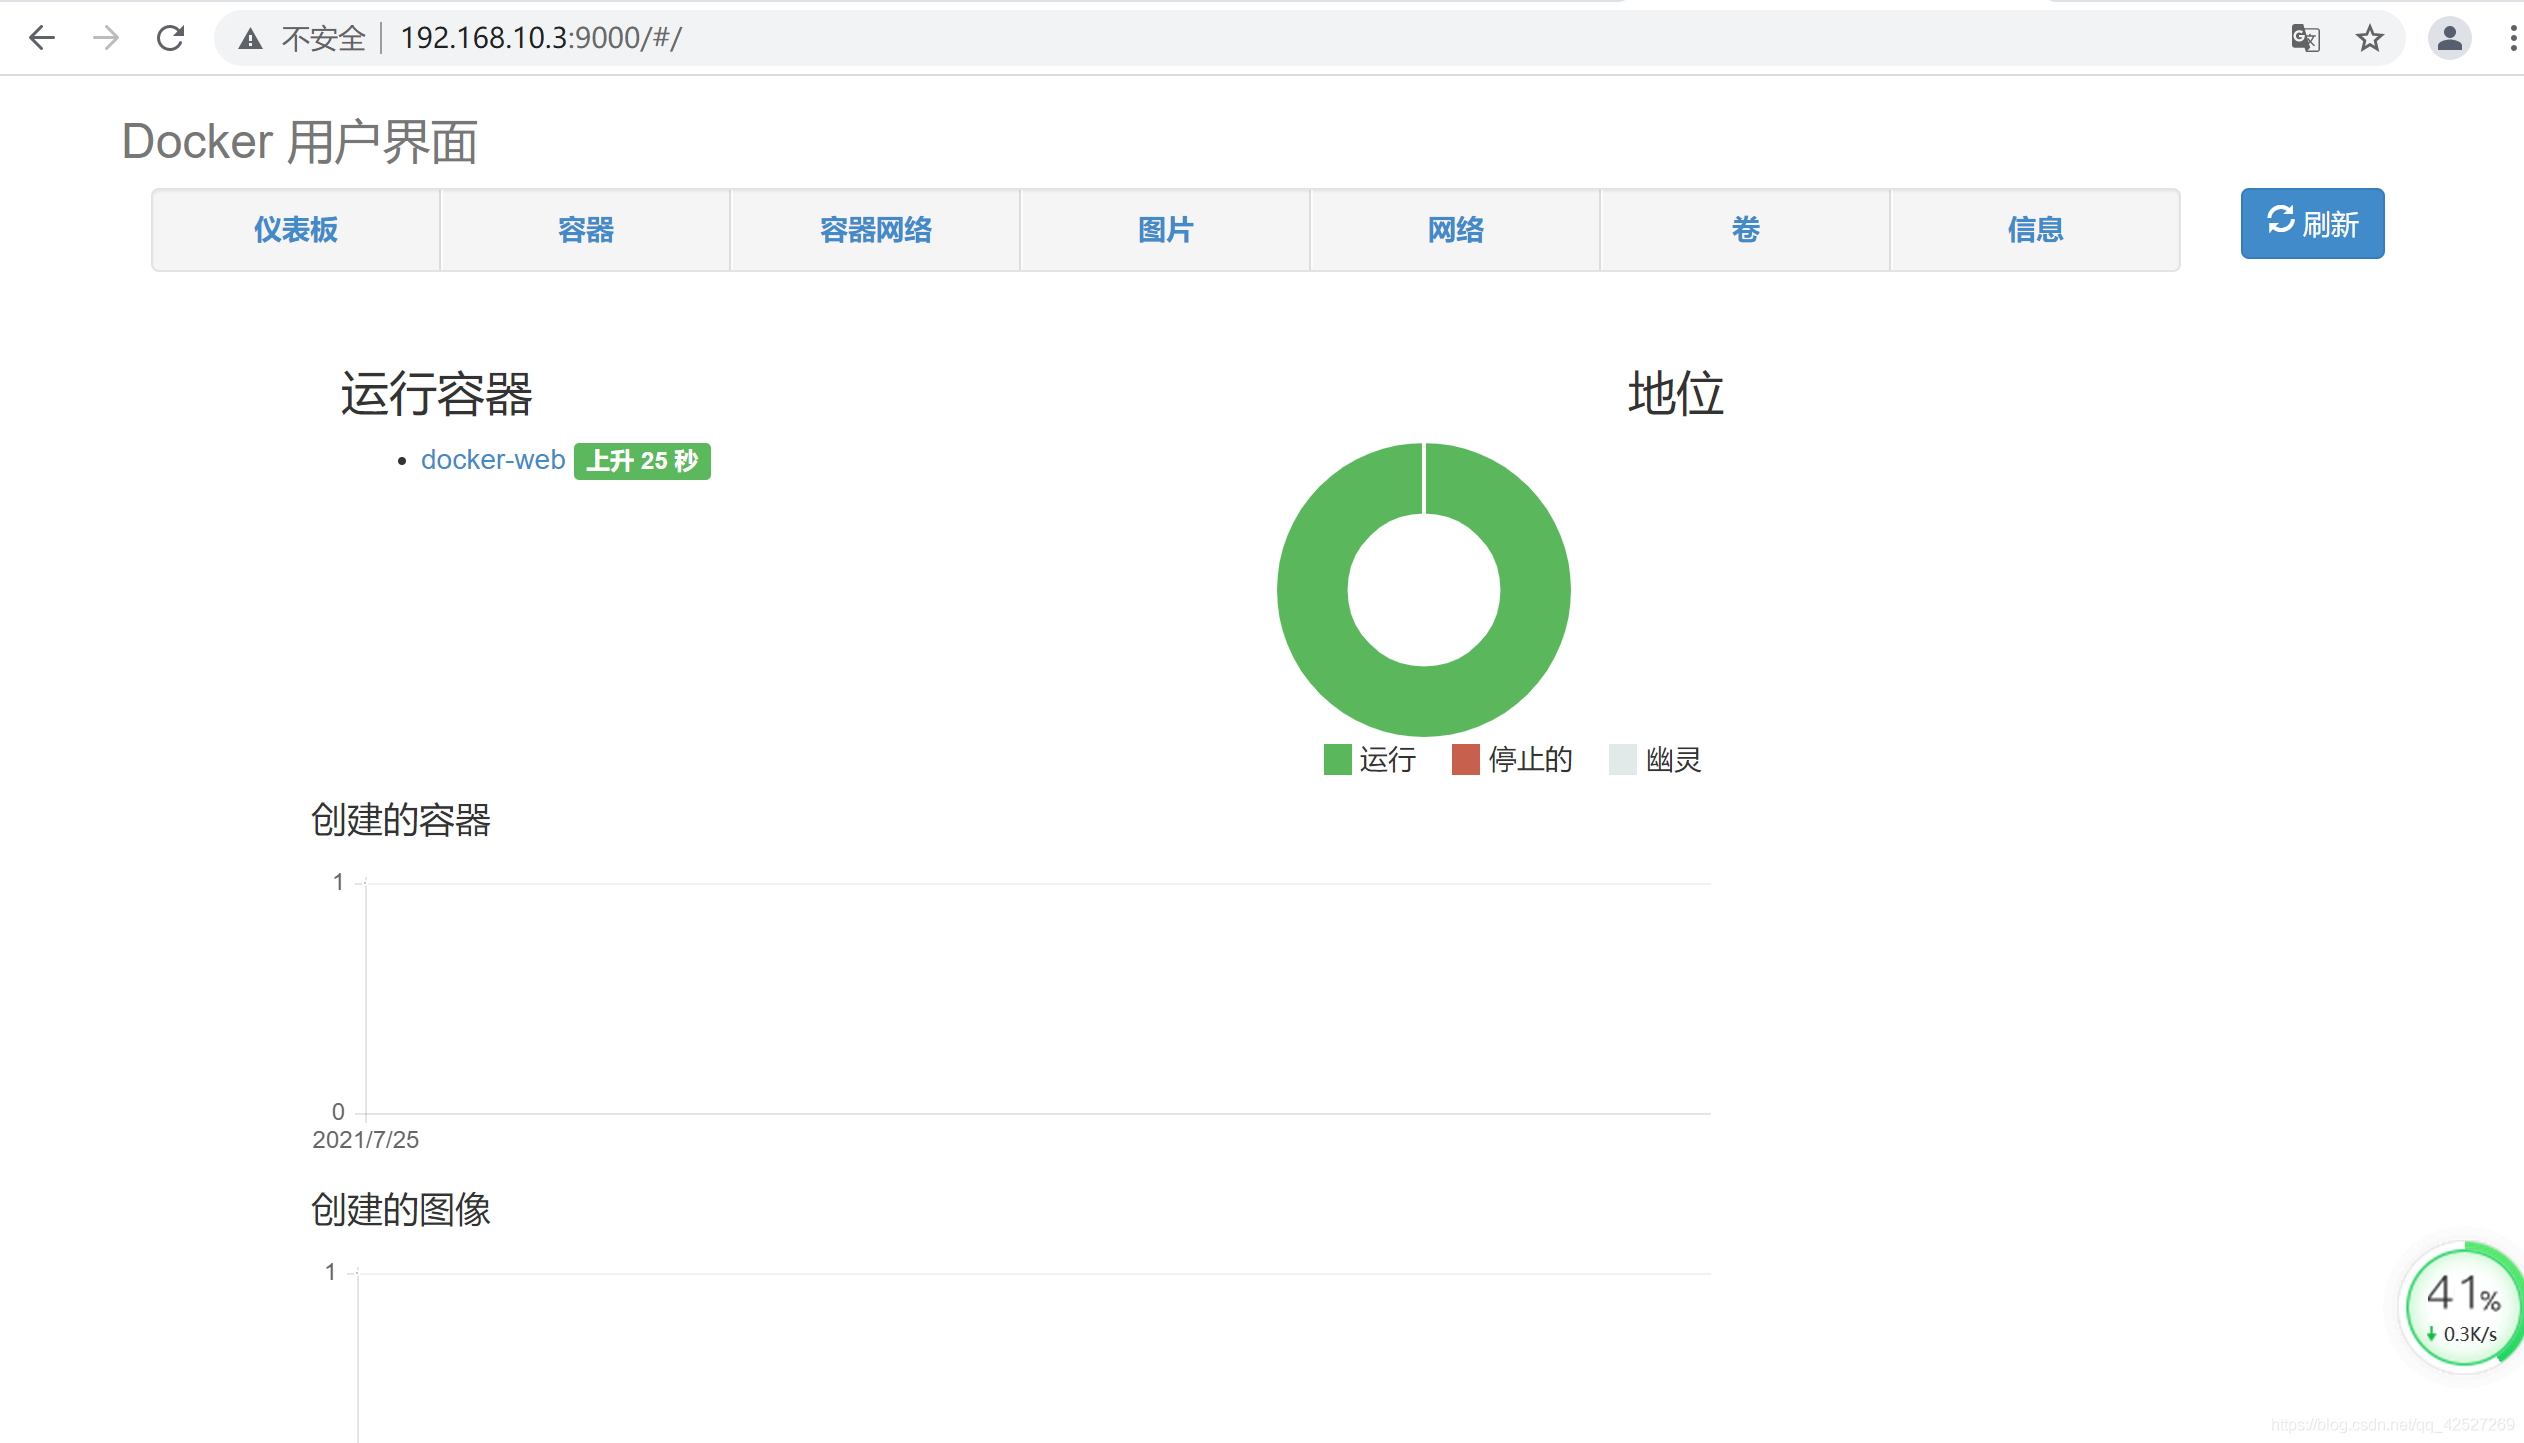Switch to the 卷 volumes tab

point(1746,230)
